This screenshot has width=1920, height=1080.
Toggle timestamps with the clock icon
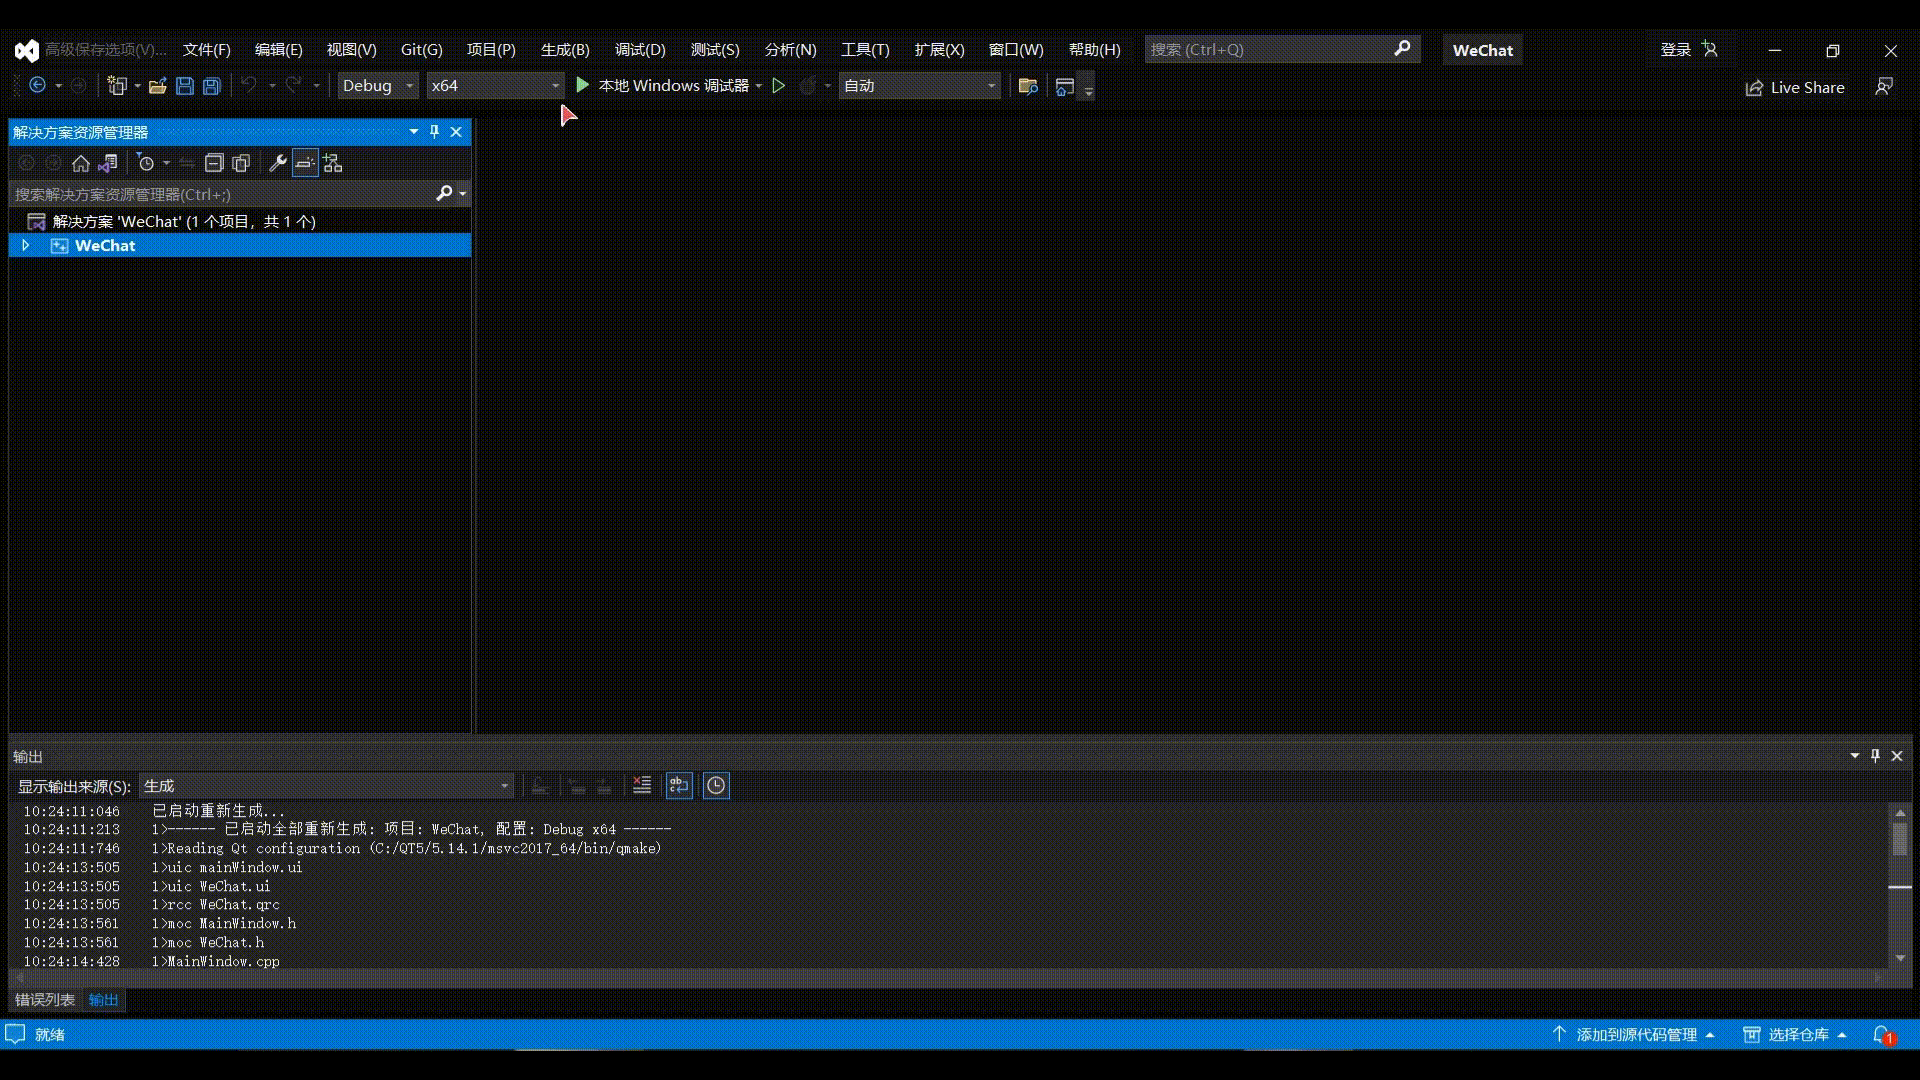click(x=716, y=786)
